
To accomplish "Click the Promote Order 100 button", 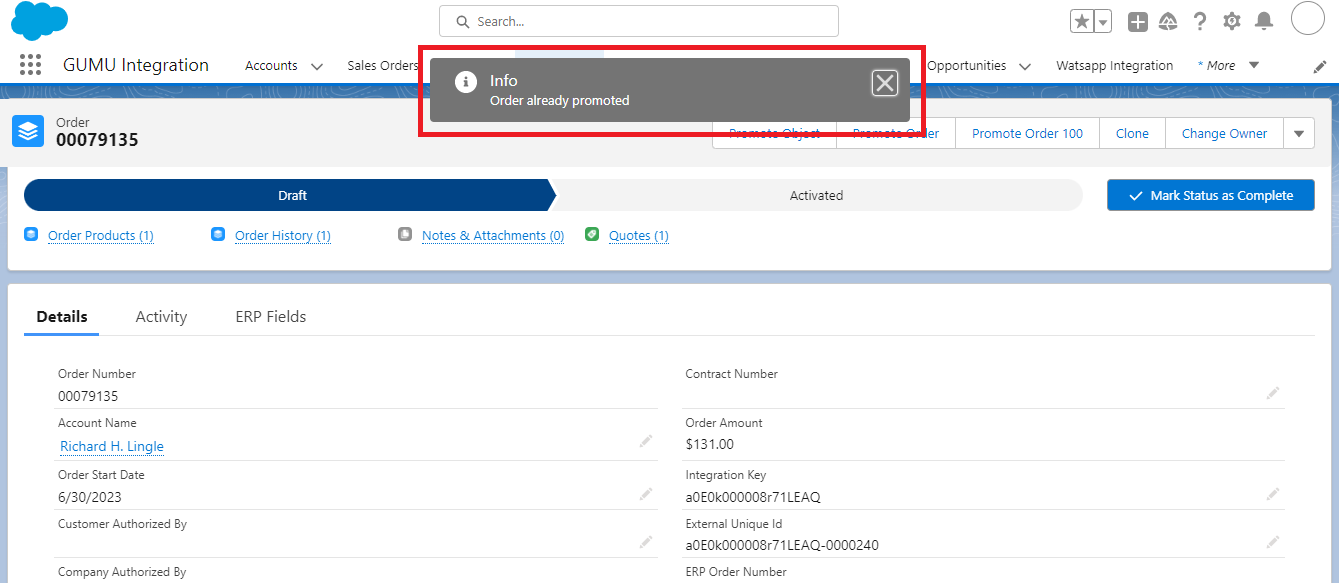I will pyautogui.click(x=1027, y=133).
